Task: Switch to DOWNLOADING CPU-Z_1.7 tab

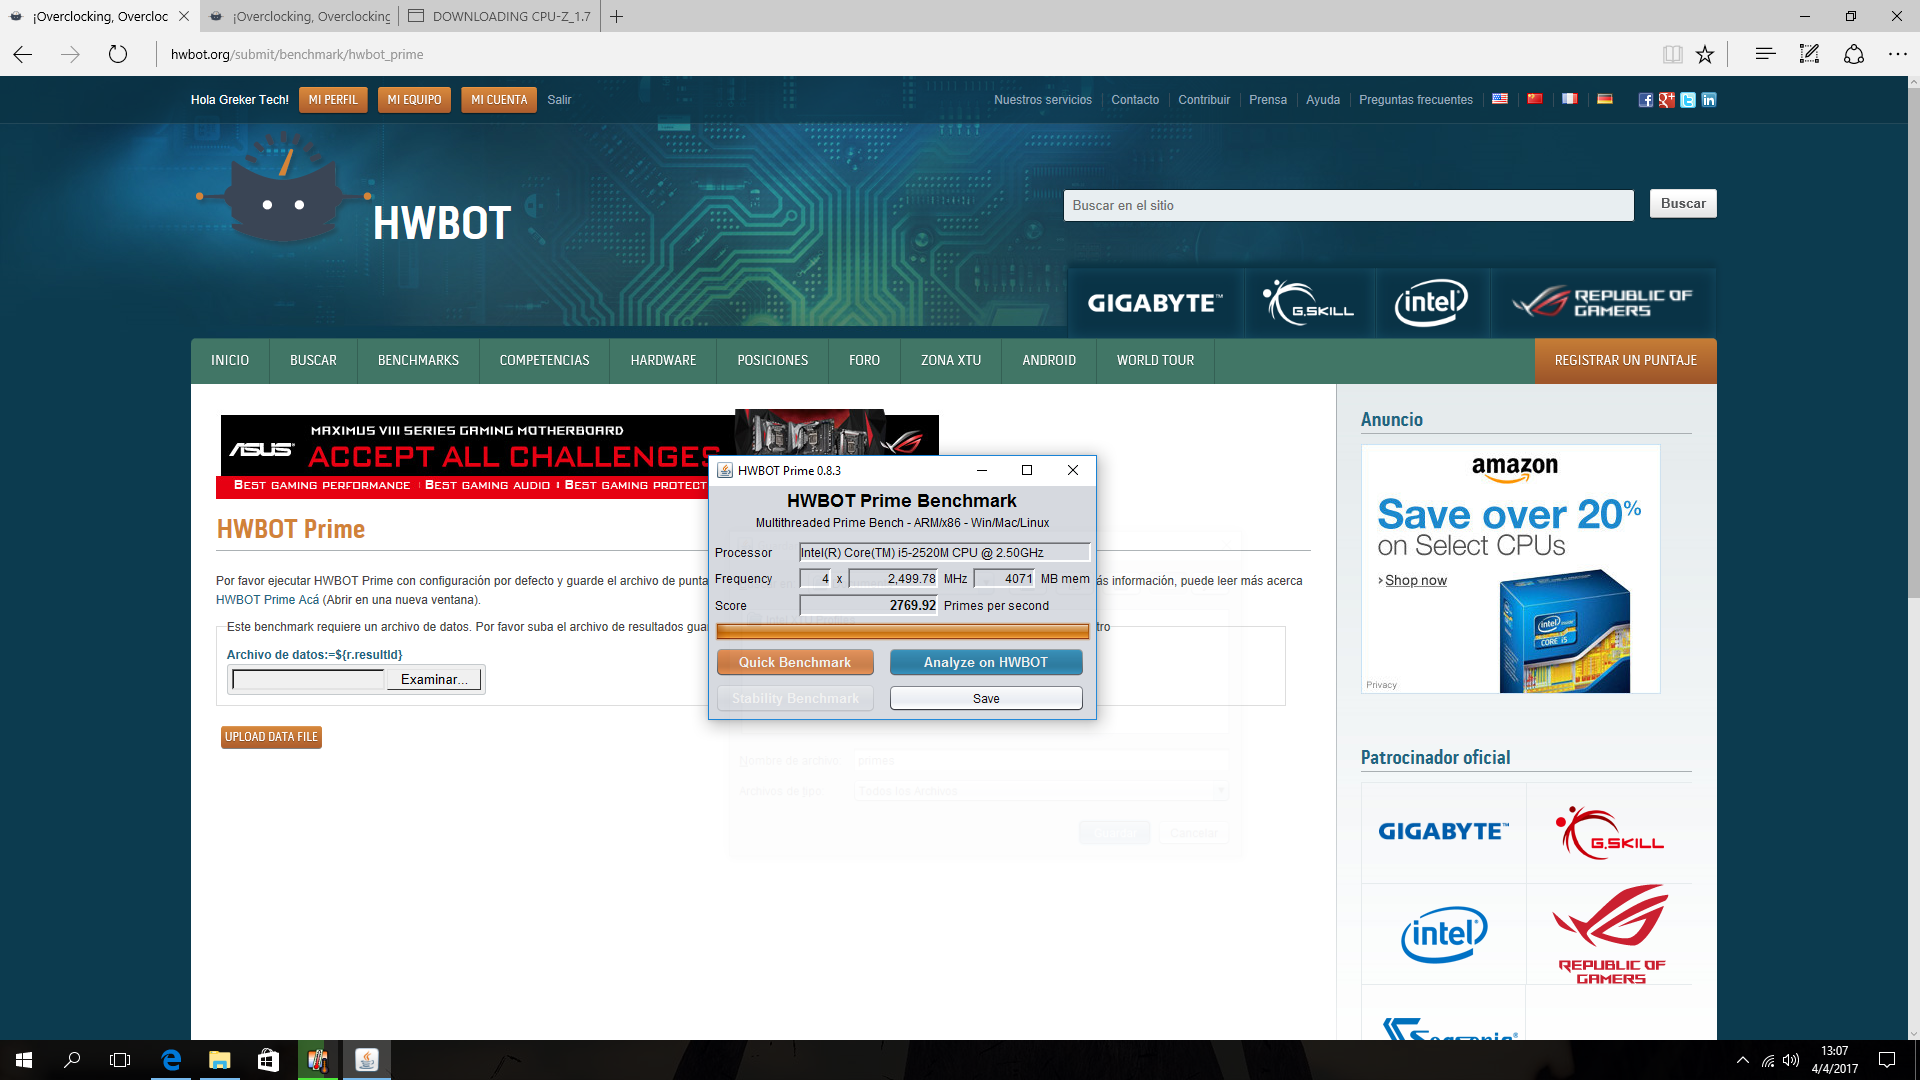Action: point(500,16)
